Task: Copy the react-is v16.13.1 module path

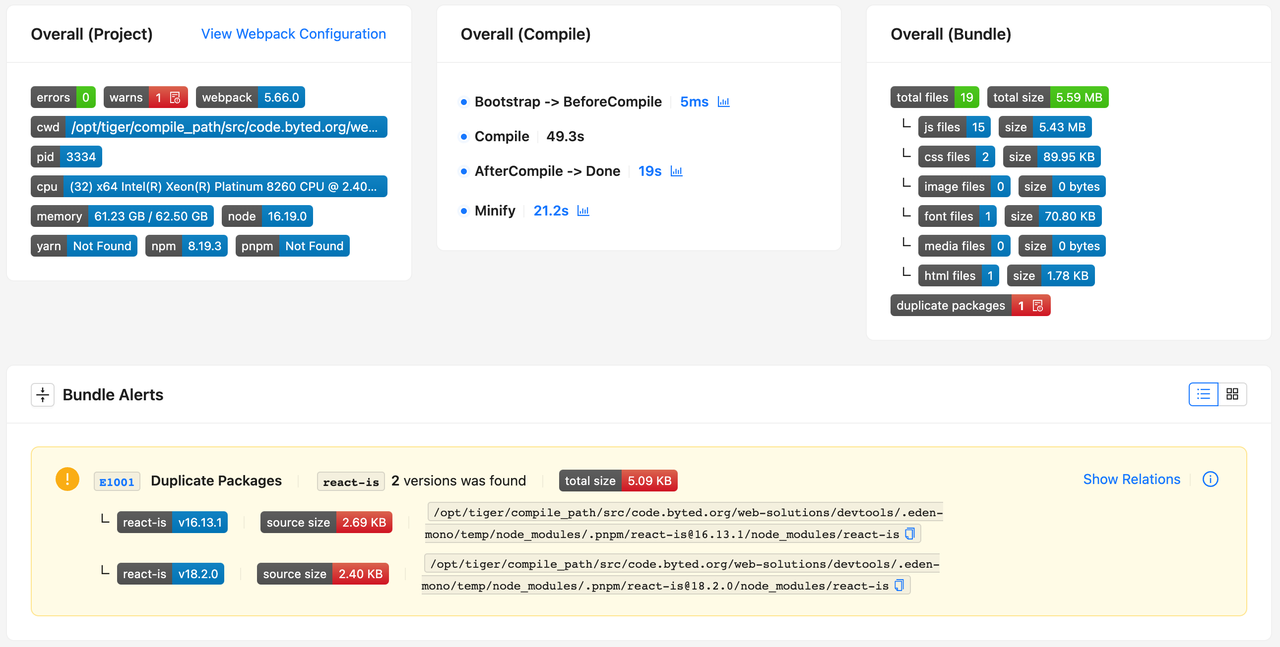Action: (x=909, y=534)
